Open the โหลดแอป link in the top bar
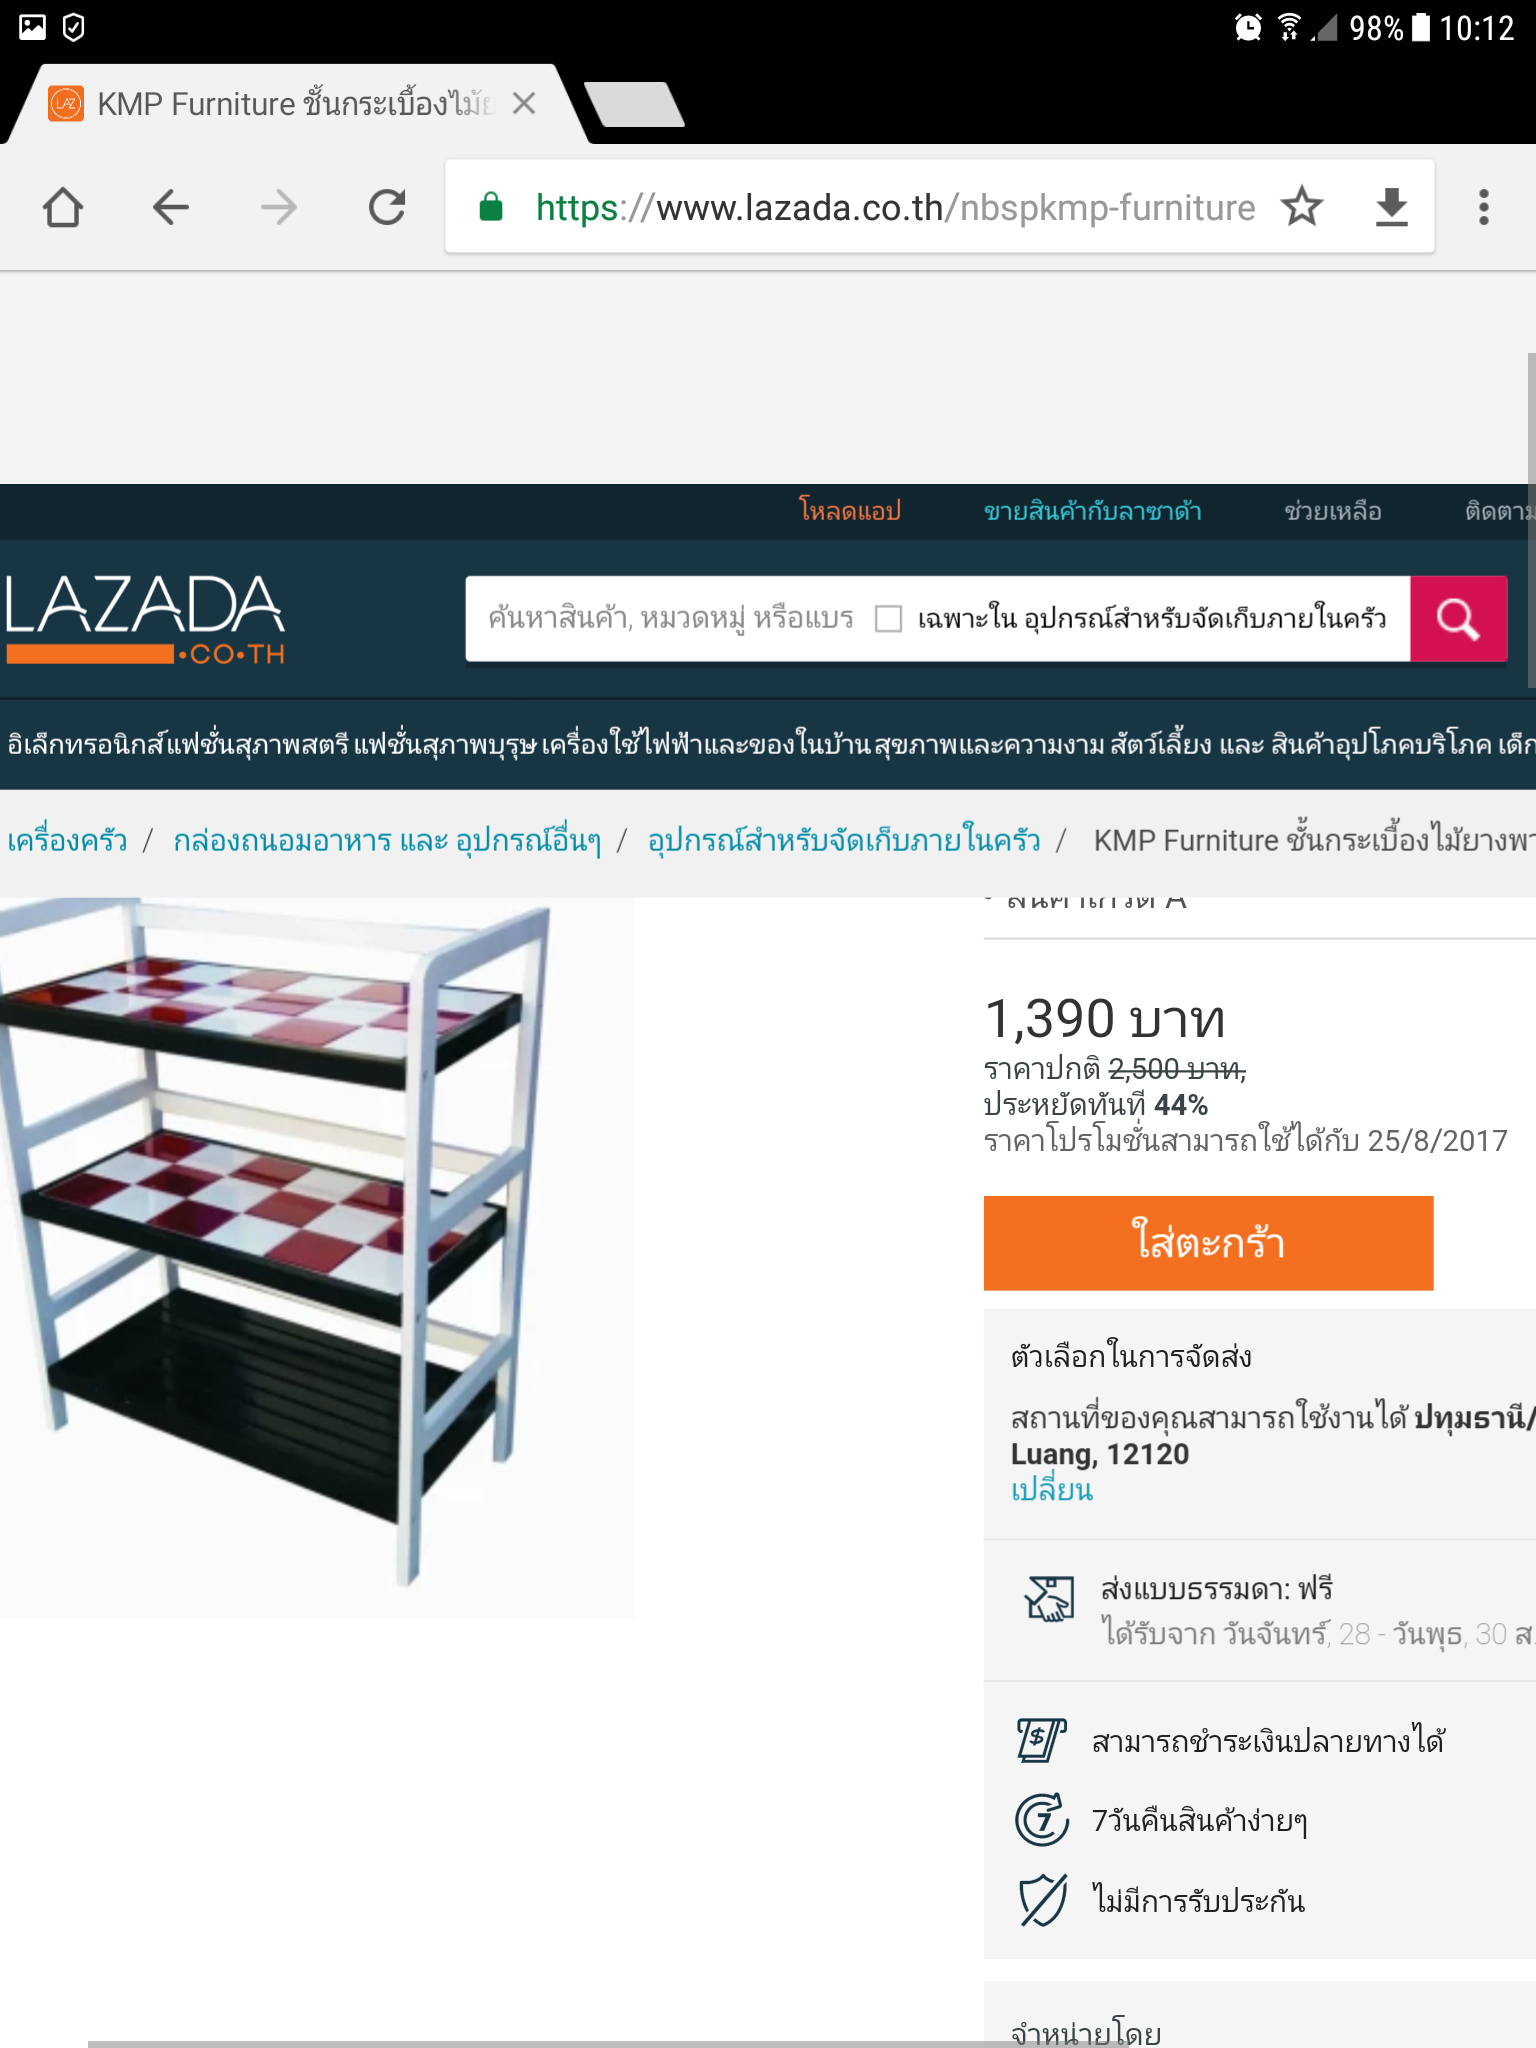The width and height of the screenshot is (1536, 2048). (850, 511)
